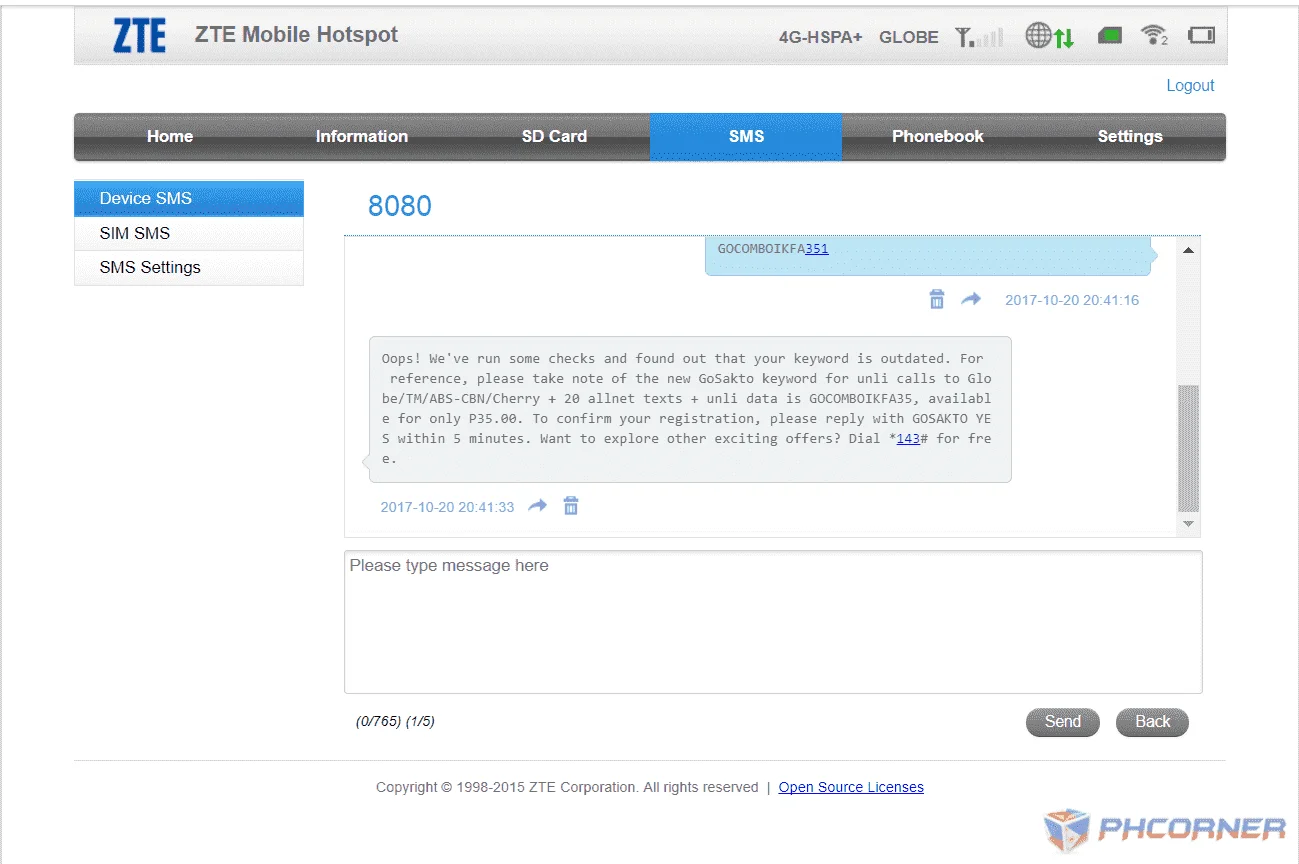
Task: Click the ZTE logo
Action: point(139,36)
